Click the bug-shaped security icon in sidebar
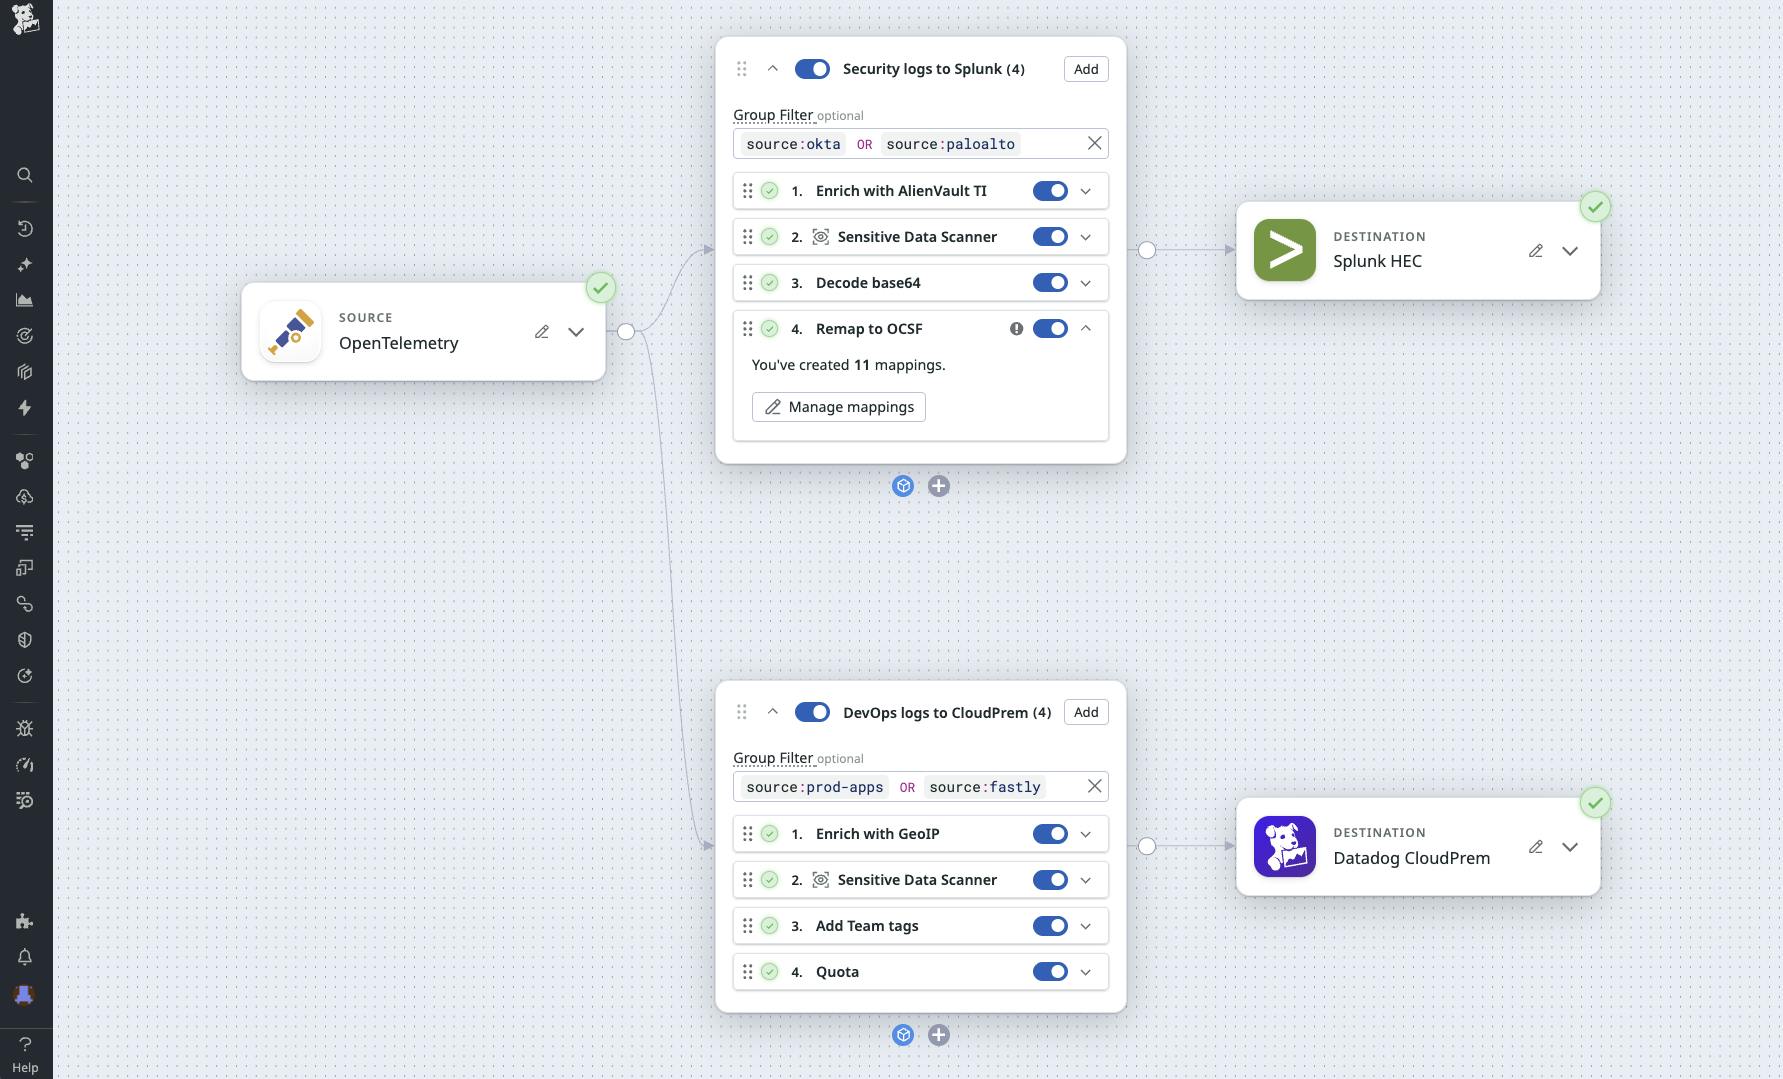The image size is (1783, 1079). pyautogui.click(x=24, y=728)
